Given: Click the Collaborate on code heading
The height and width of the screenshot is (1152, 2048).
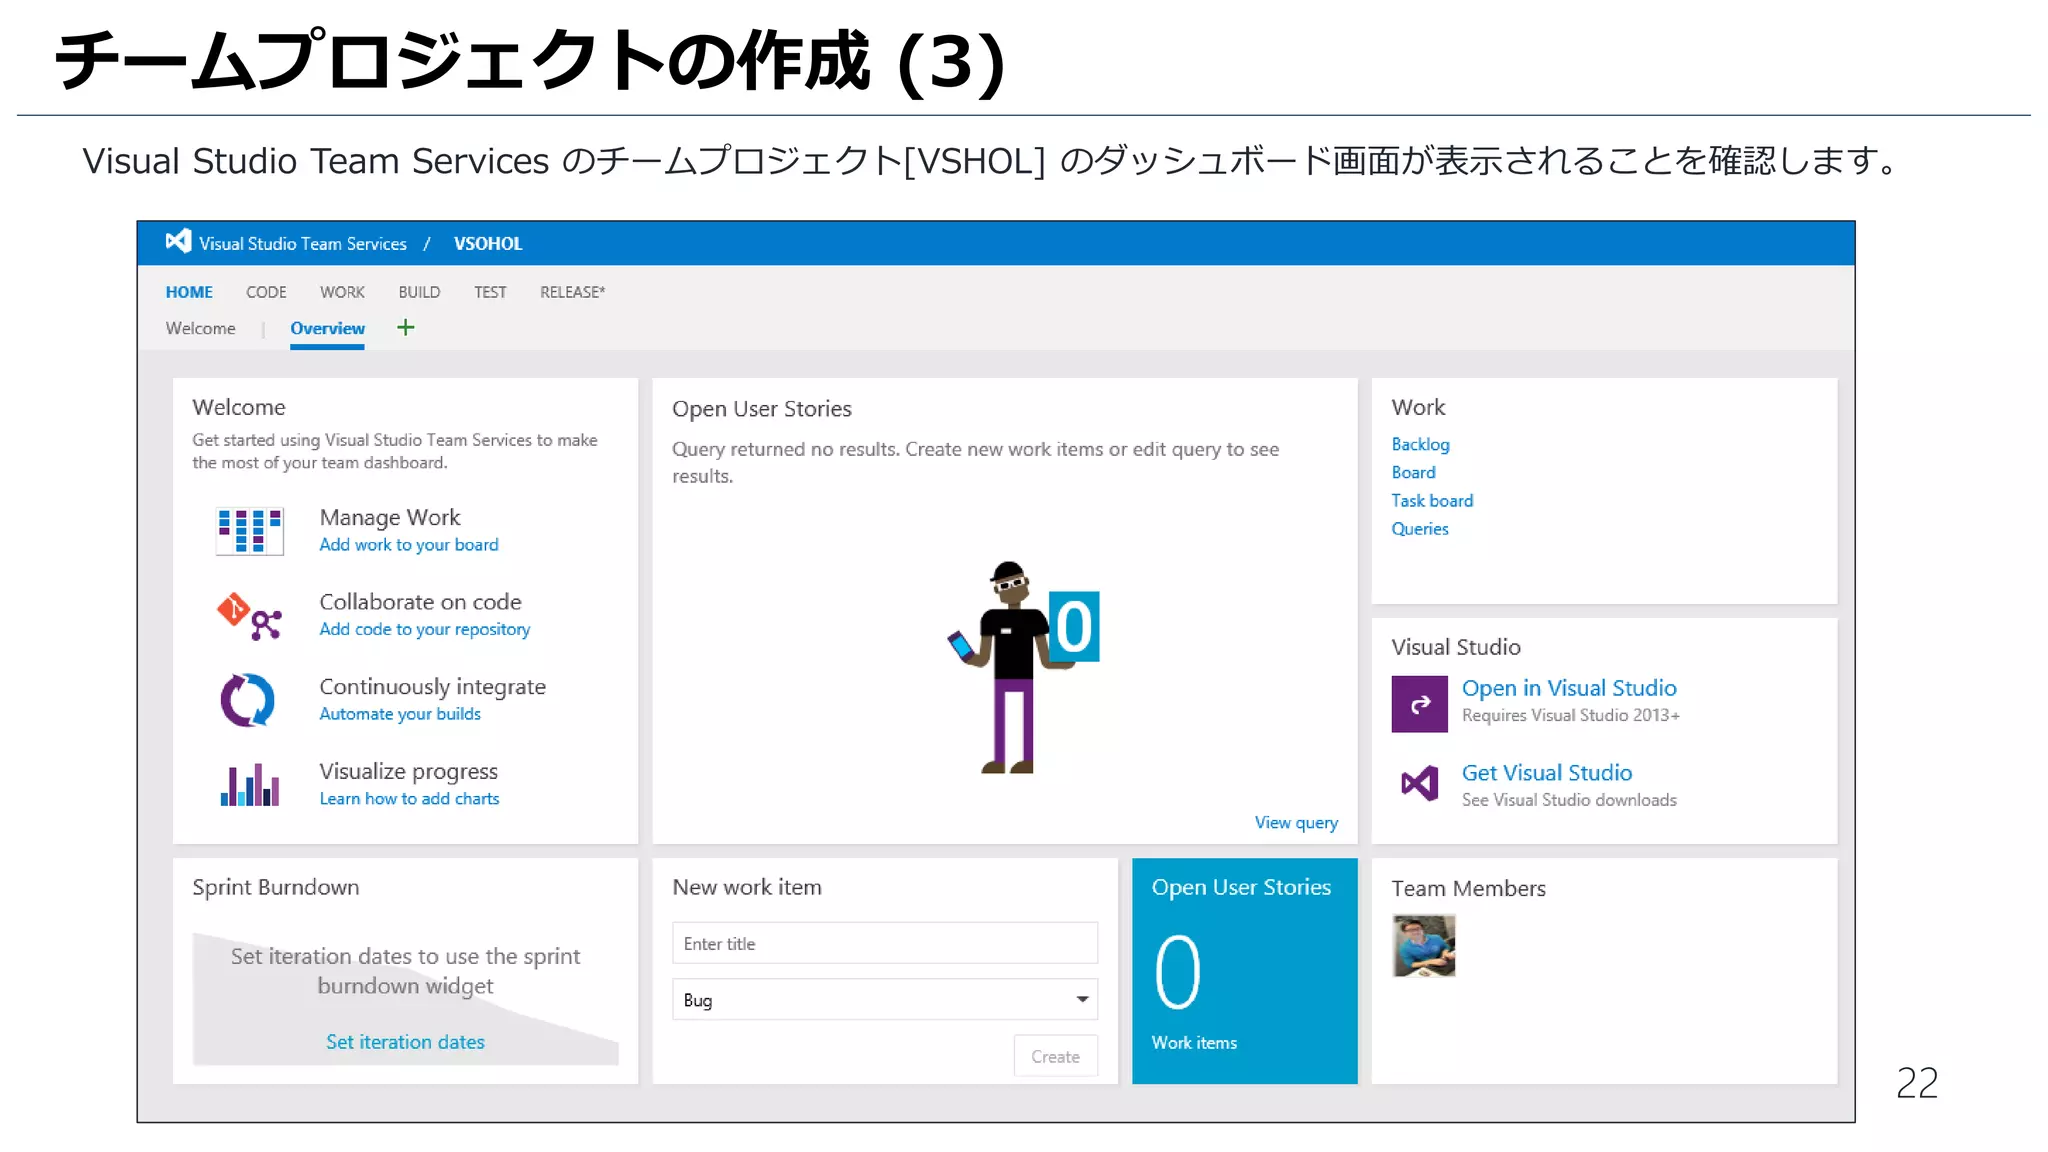Looking at the screenshot, I should point(420,602).
